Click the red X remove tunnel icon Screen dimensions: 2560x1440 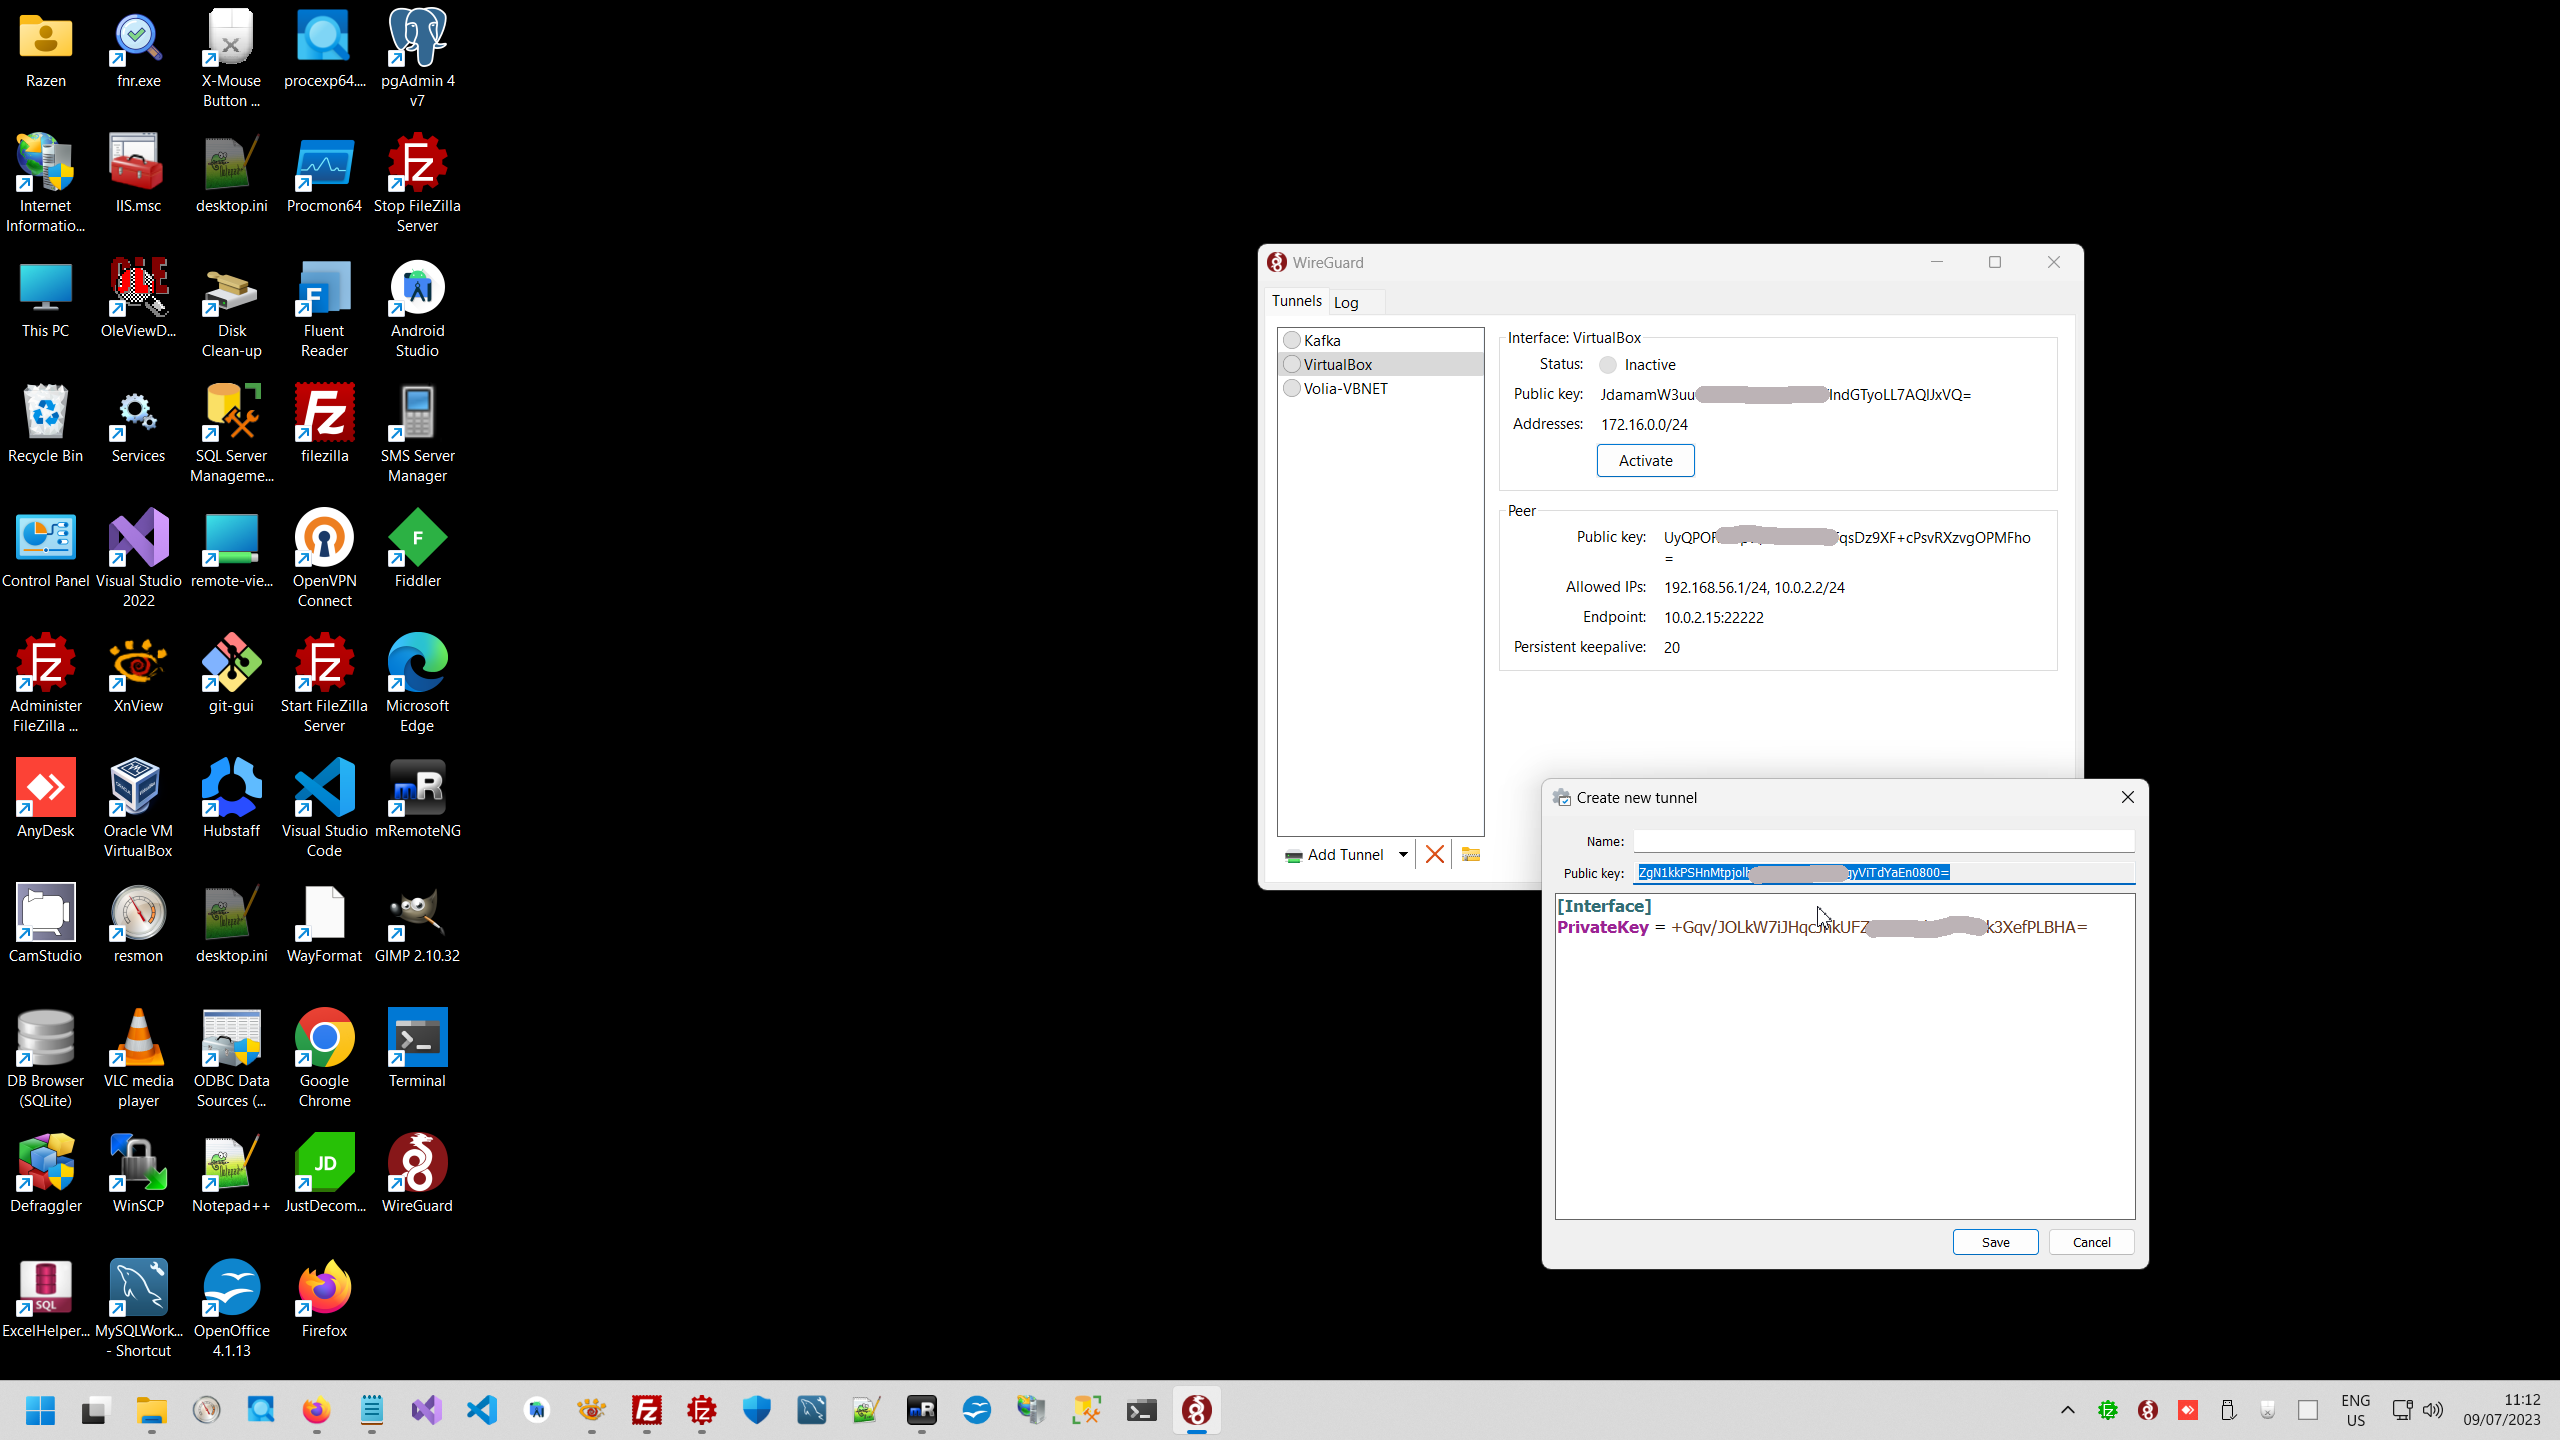tap(1434, 854)
